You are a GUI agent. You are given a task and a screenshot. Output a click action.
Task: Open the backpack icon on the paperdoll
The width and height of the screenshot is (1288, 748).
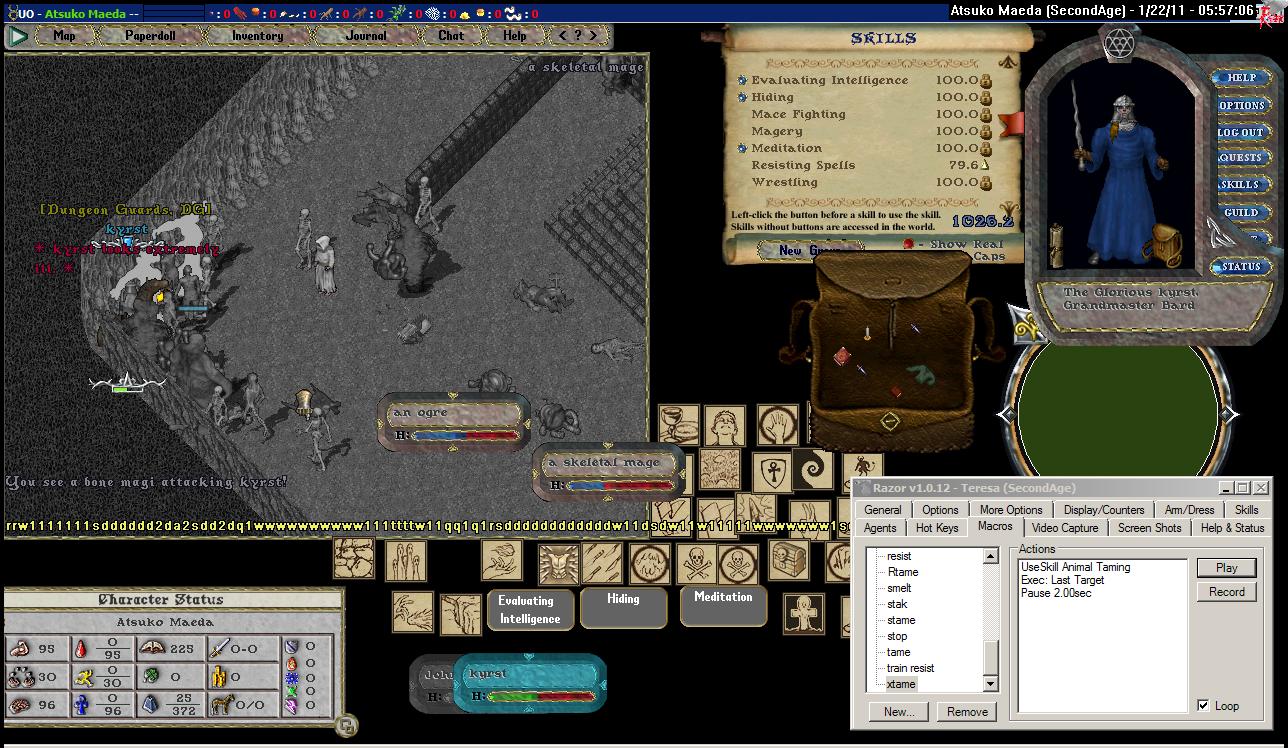tap(1162, 242)
